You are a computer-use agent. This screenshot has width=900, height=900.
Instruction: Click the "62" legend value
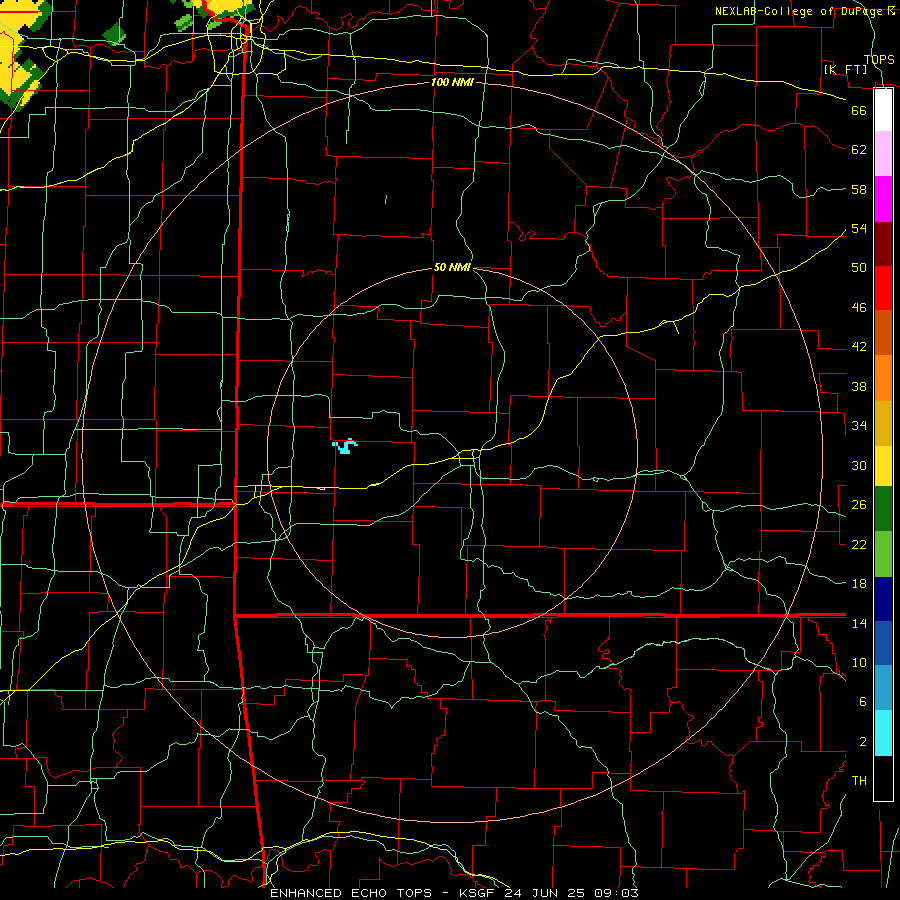click(x=859, y=150)
